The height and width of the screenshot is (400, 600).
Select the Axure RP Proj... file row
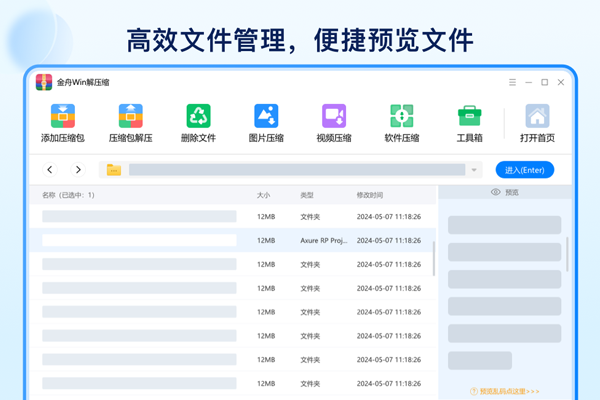click(233, 240)
